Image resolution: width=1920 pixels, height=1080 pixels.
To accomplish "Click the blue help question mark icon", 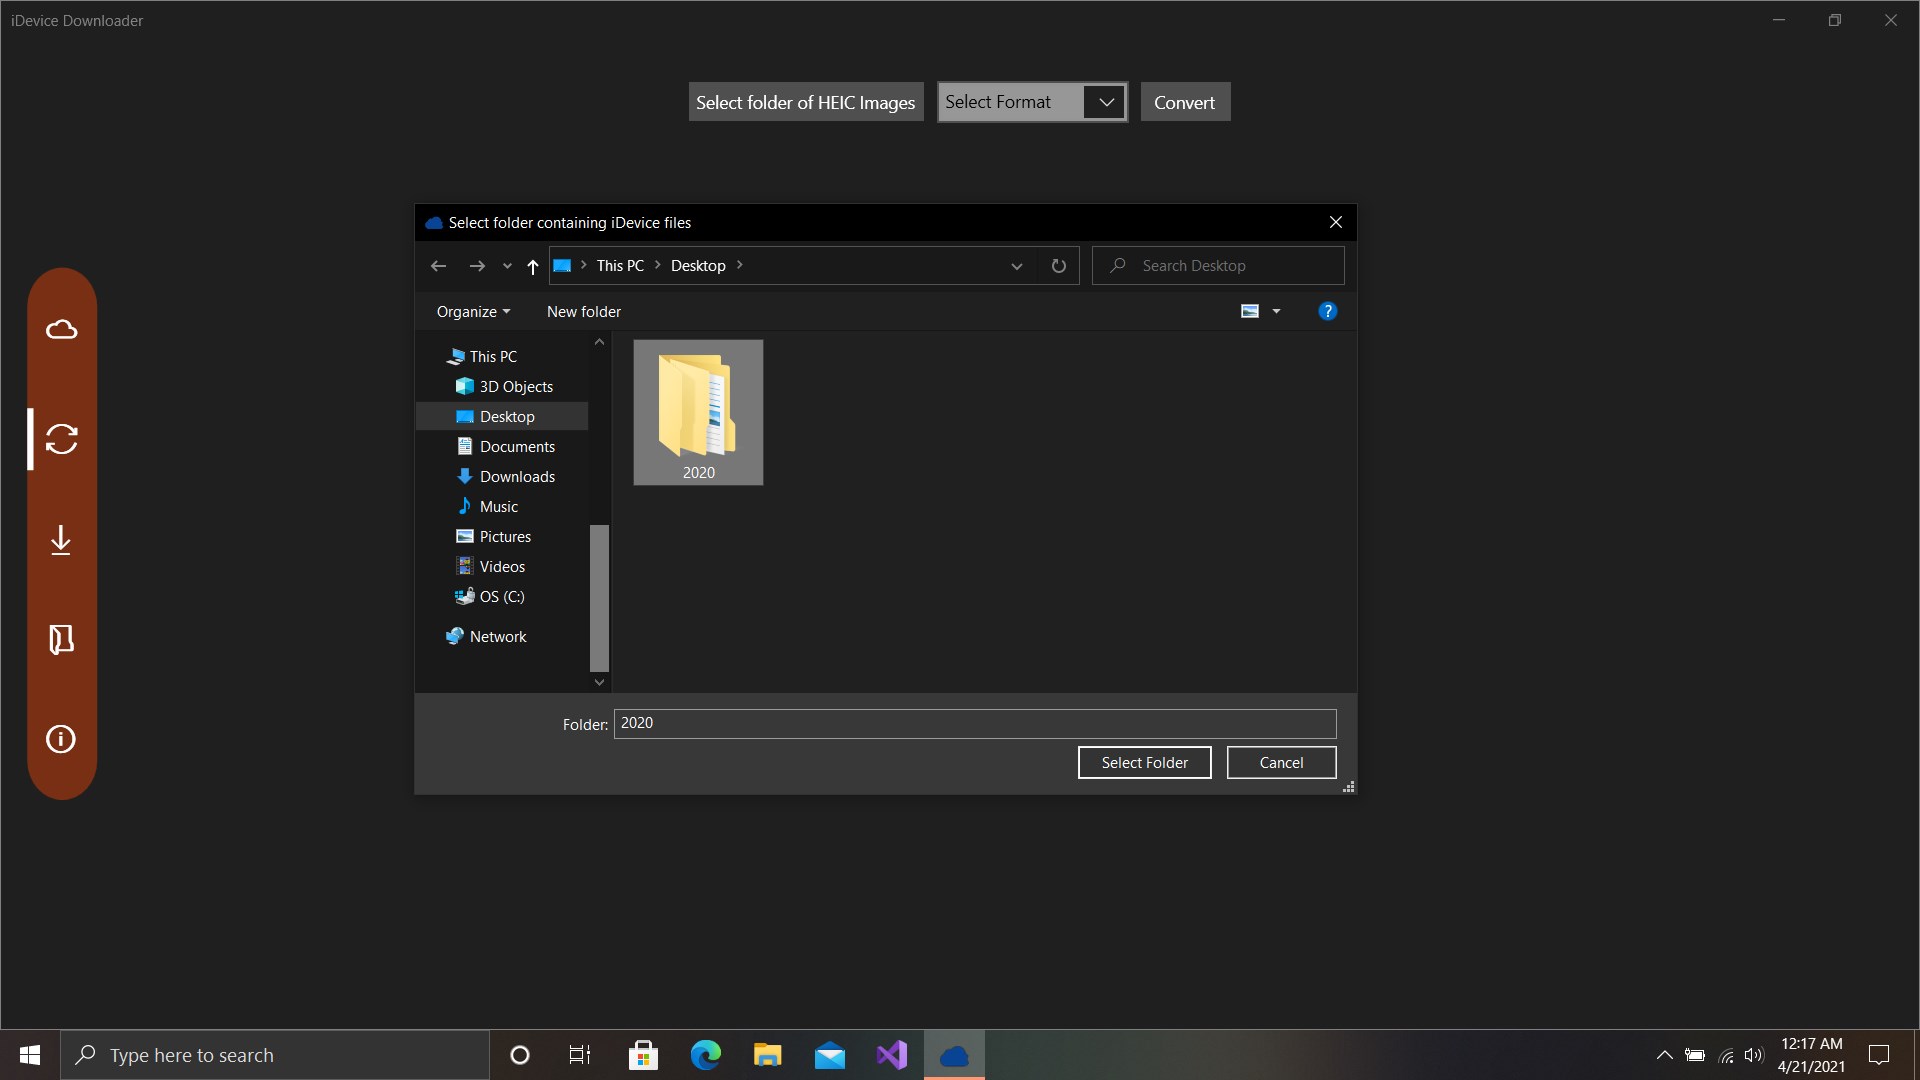I will point(1327,311).
